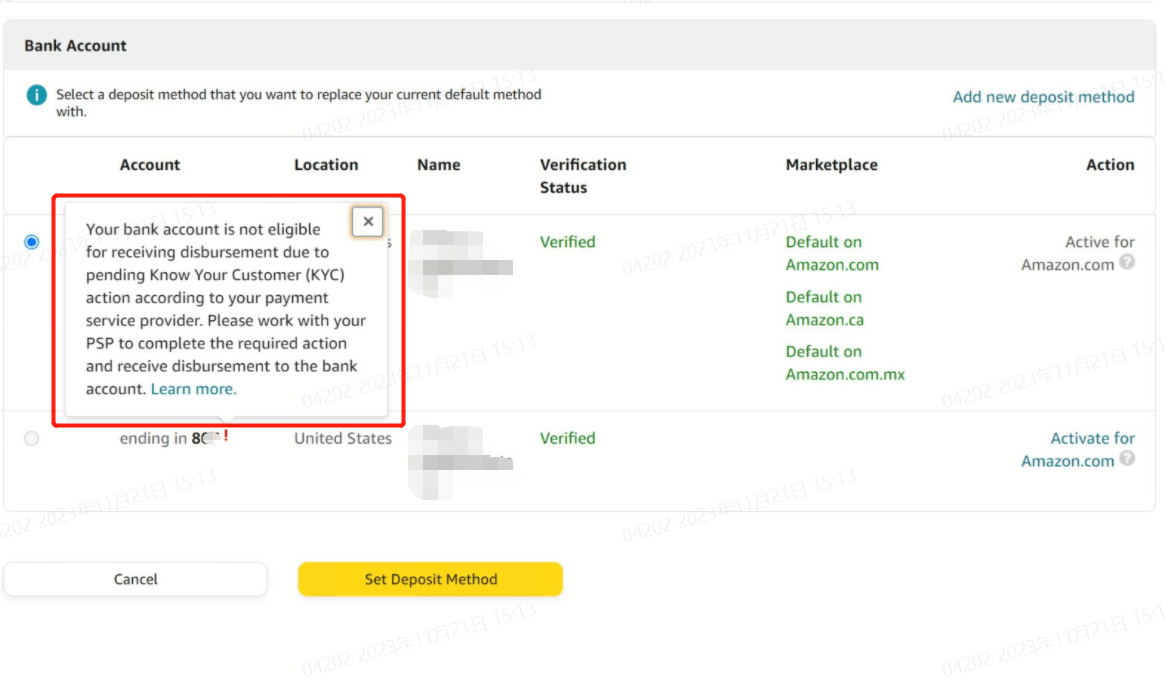Image resolution: width=1166 pixels, height=696 pixels.
Task: Choose the account ending in 80 via radio button
Action: point(31,438)
